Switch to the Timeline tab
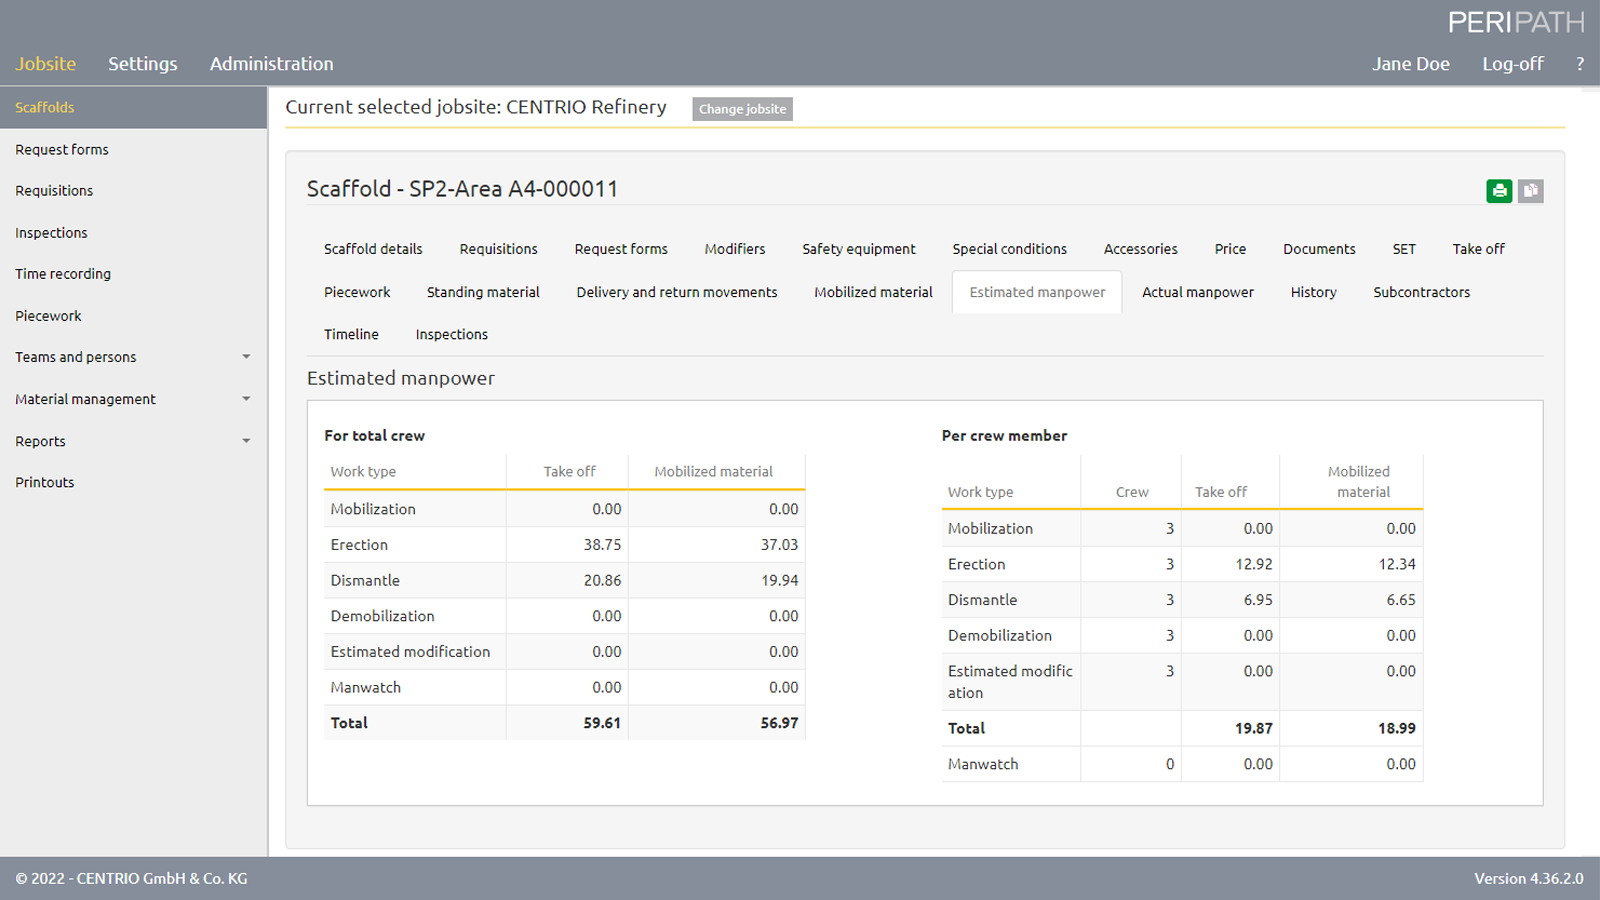 tap(350, 334)
